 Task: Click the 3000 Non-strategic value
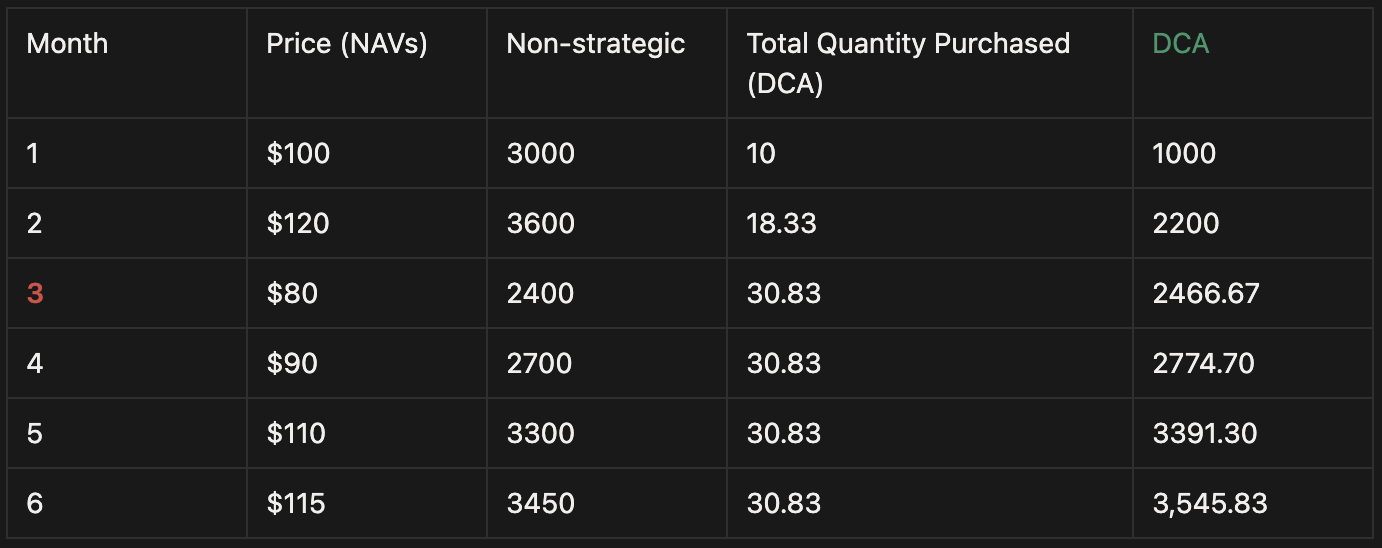(540, 153)
